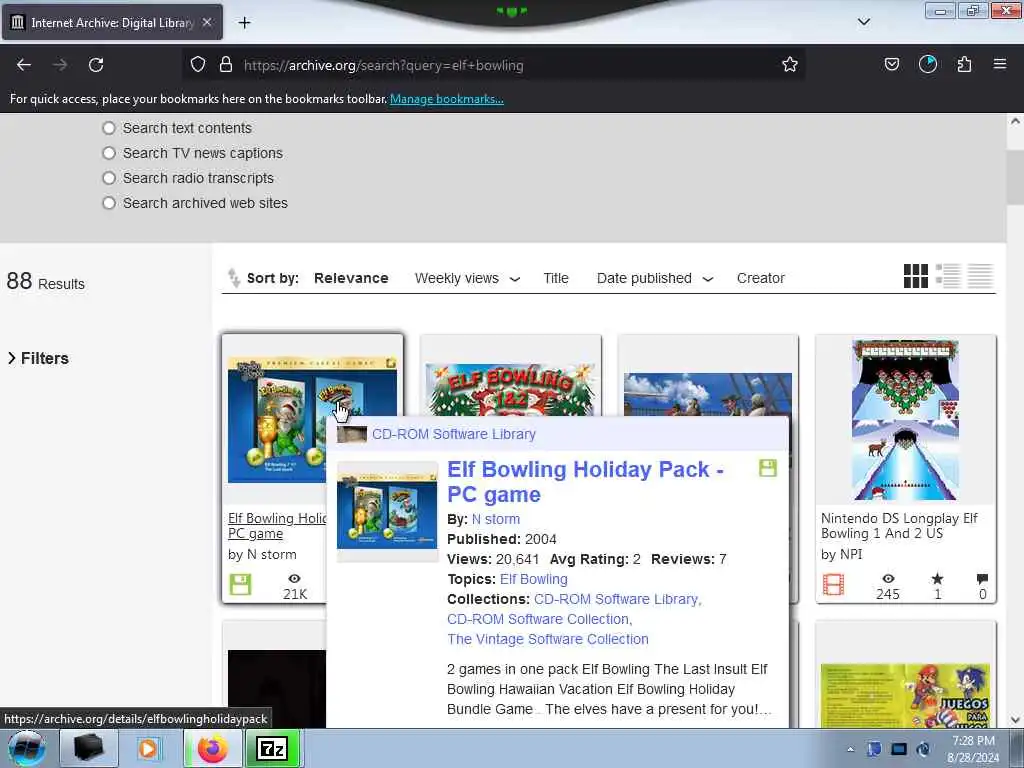Click green floppy software icon in popup
The image size is (1024, 768).
tap(767, 468)
